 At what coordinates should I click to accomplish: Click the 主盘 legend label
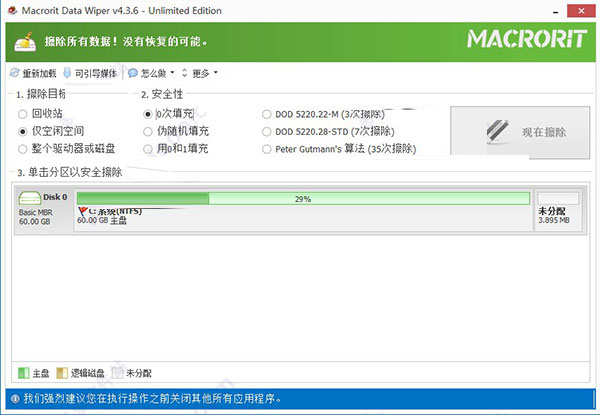tap(41, 373)
